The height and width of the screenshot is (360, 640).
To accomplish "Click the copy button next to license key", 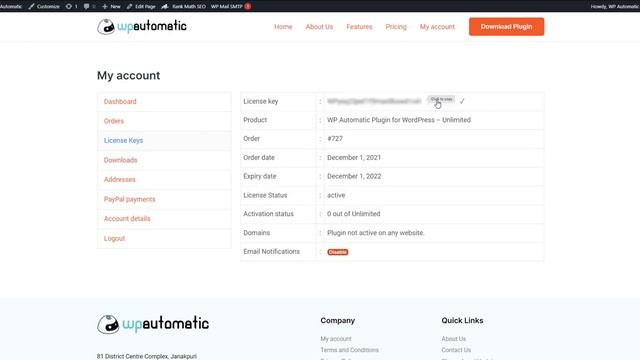I will tap(441, 99).
